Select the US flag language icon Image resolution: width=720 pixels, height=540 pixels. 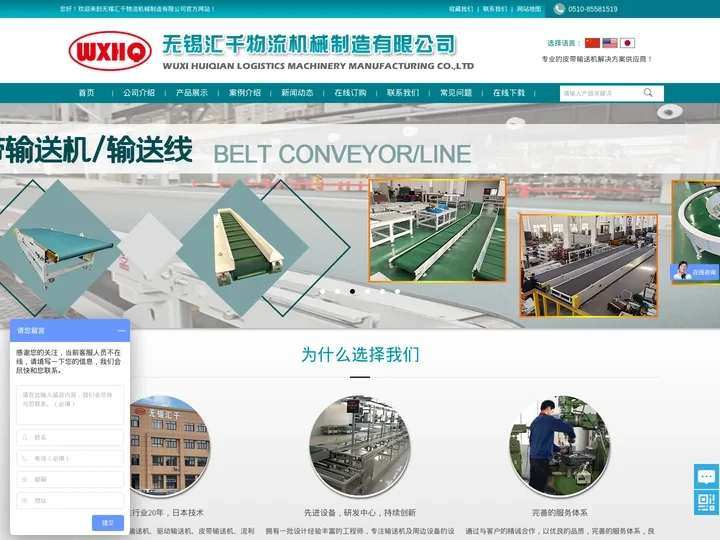(x=610, y=43)
